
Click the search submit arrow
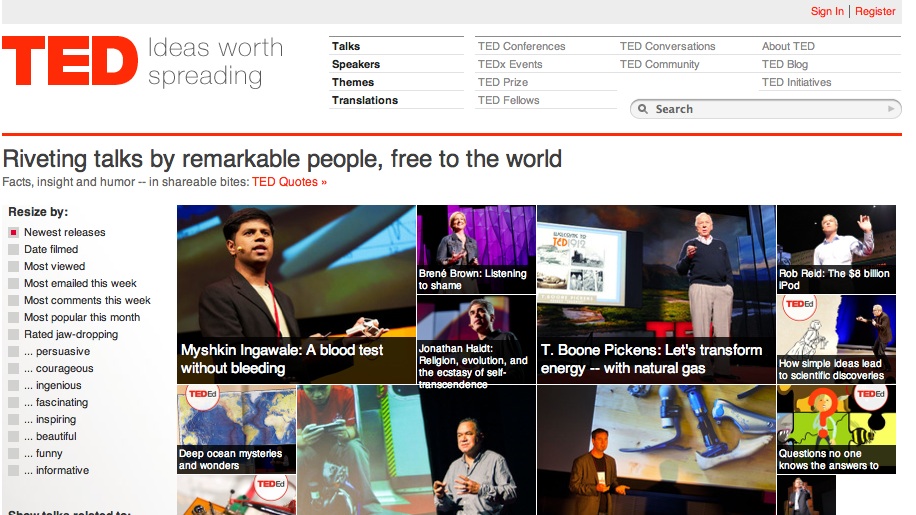coord(891,109)
